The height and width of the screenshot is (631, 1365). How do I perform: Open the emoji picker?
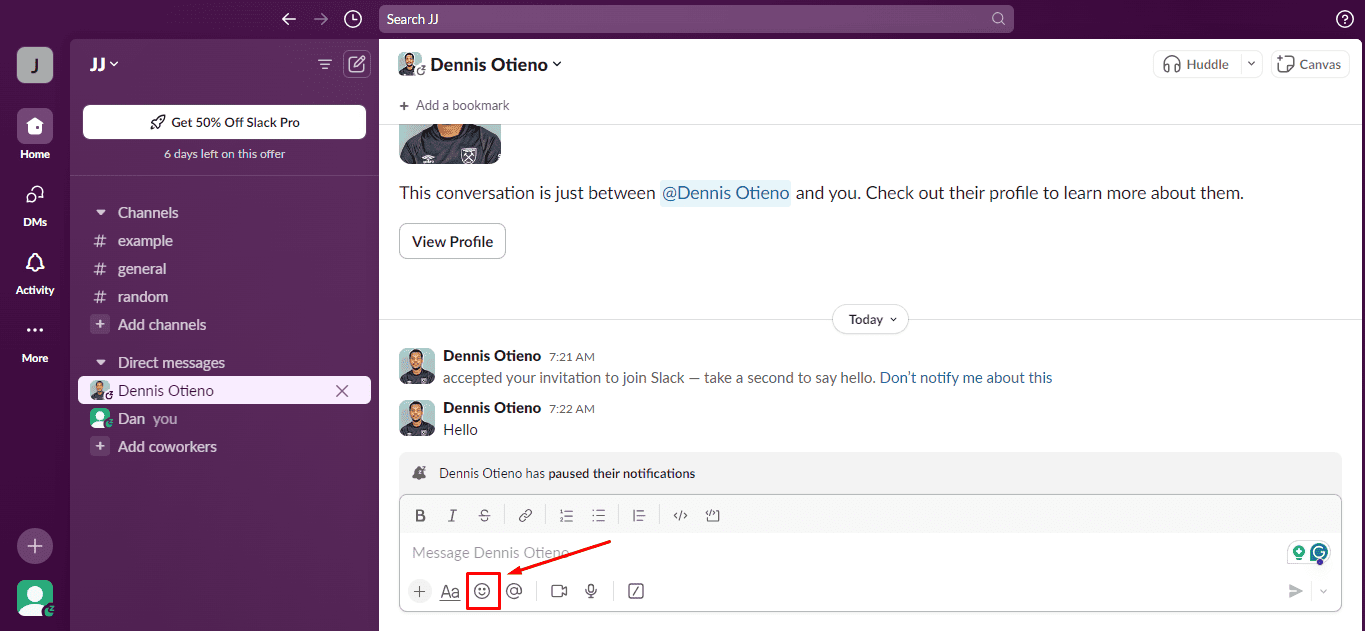click(x=482, y=591)
